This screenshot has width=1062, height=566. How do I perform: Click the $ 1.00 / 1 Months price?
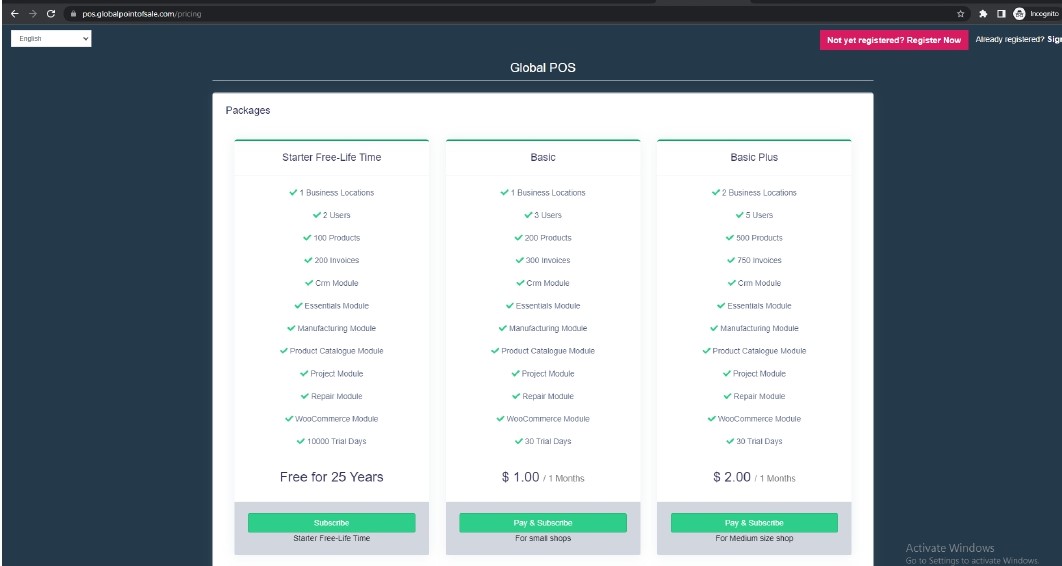tap(542, 478)
